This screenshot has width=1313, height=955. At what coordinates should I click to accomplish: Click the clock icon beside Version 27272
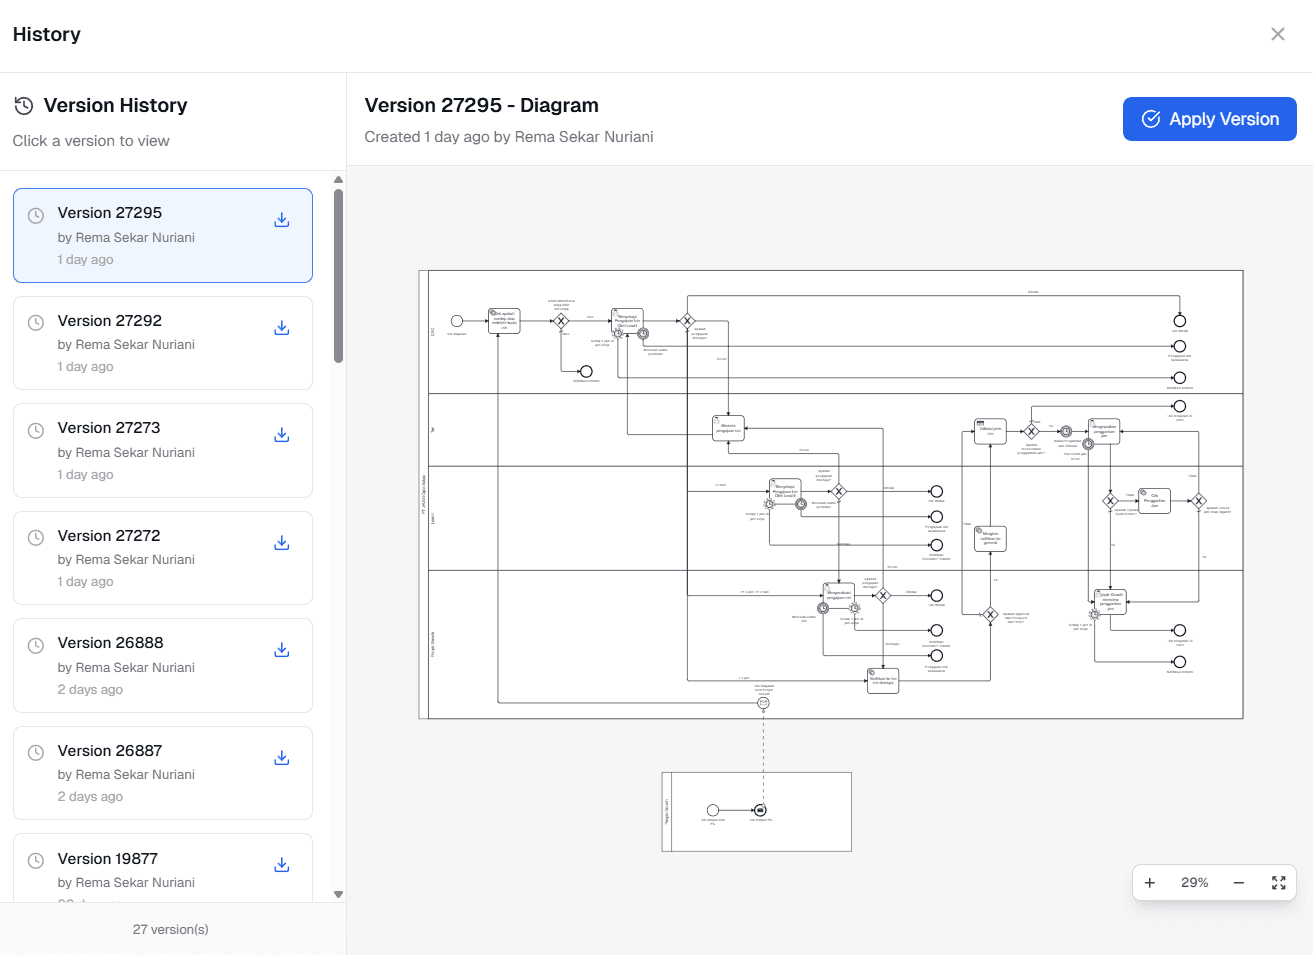tap(36, 537)
